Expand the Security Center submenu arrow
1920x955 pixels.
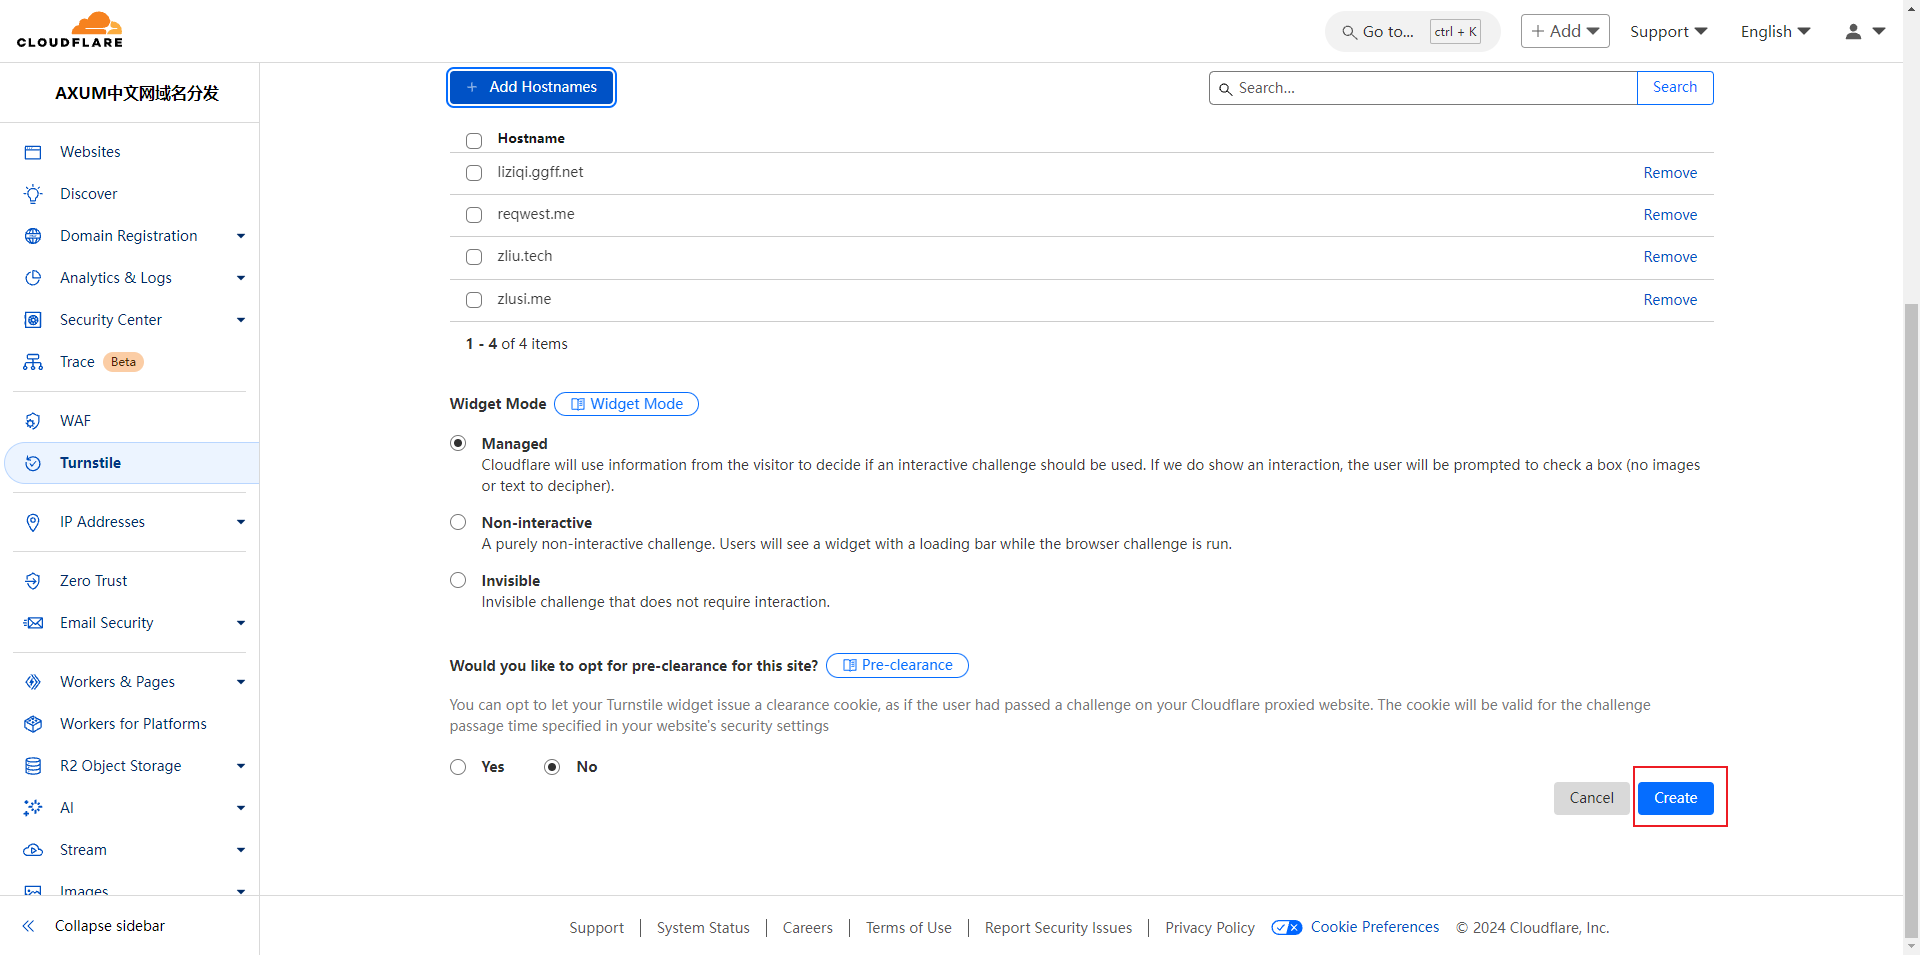[241, 320]
